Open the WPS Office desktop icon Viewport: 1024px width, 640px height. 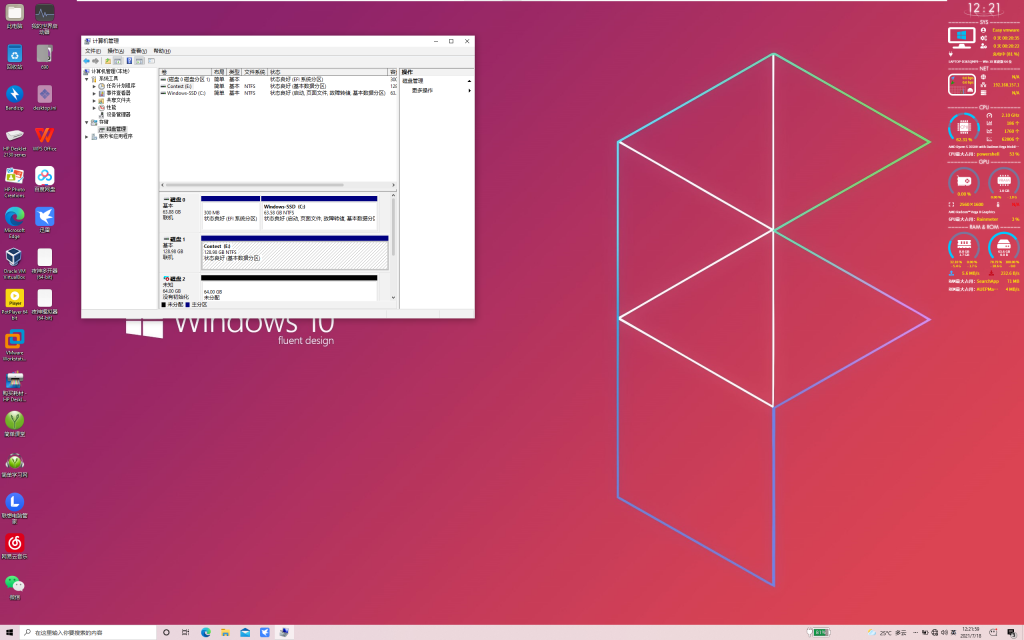44,138
